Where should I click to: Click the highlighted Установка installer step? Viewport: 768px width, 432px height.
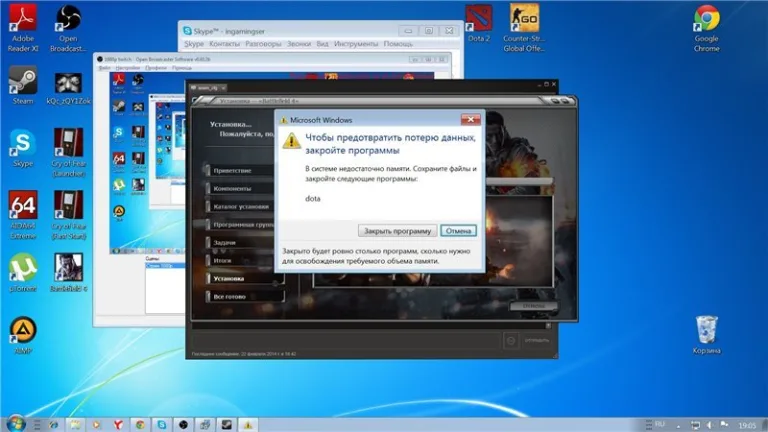[245, 278]
